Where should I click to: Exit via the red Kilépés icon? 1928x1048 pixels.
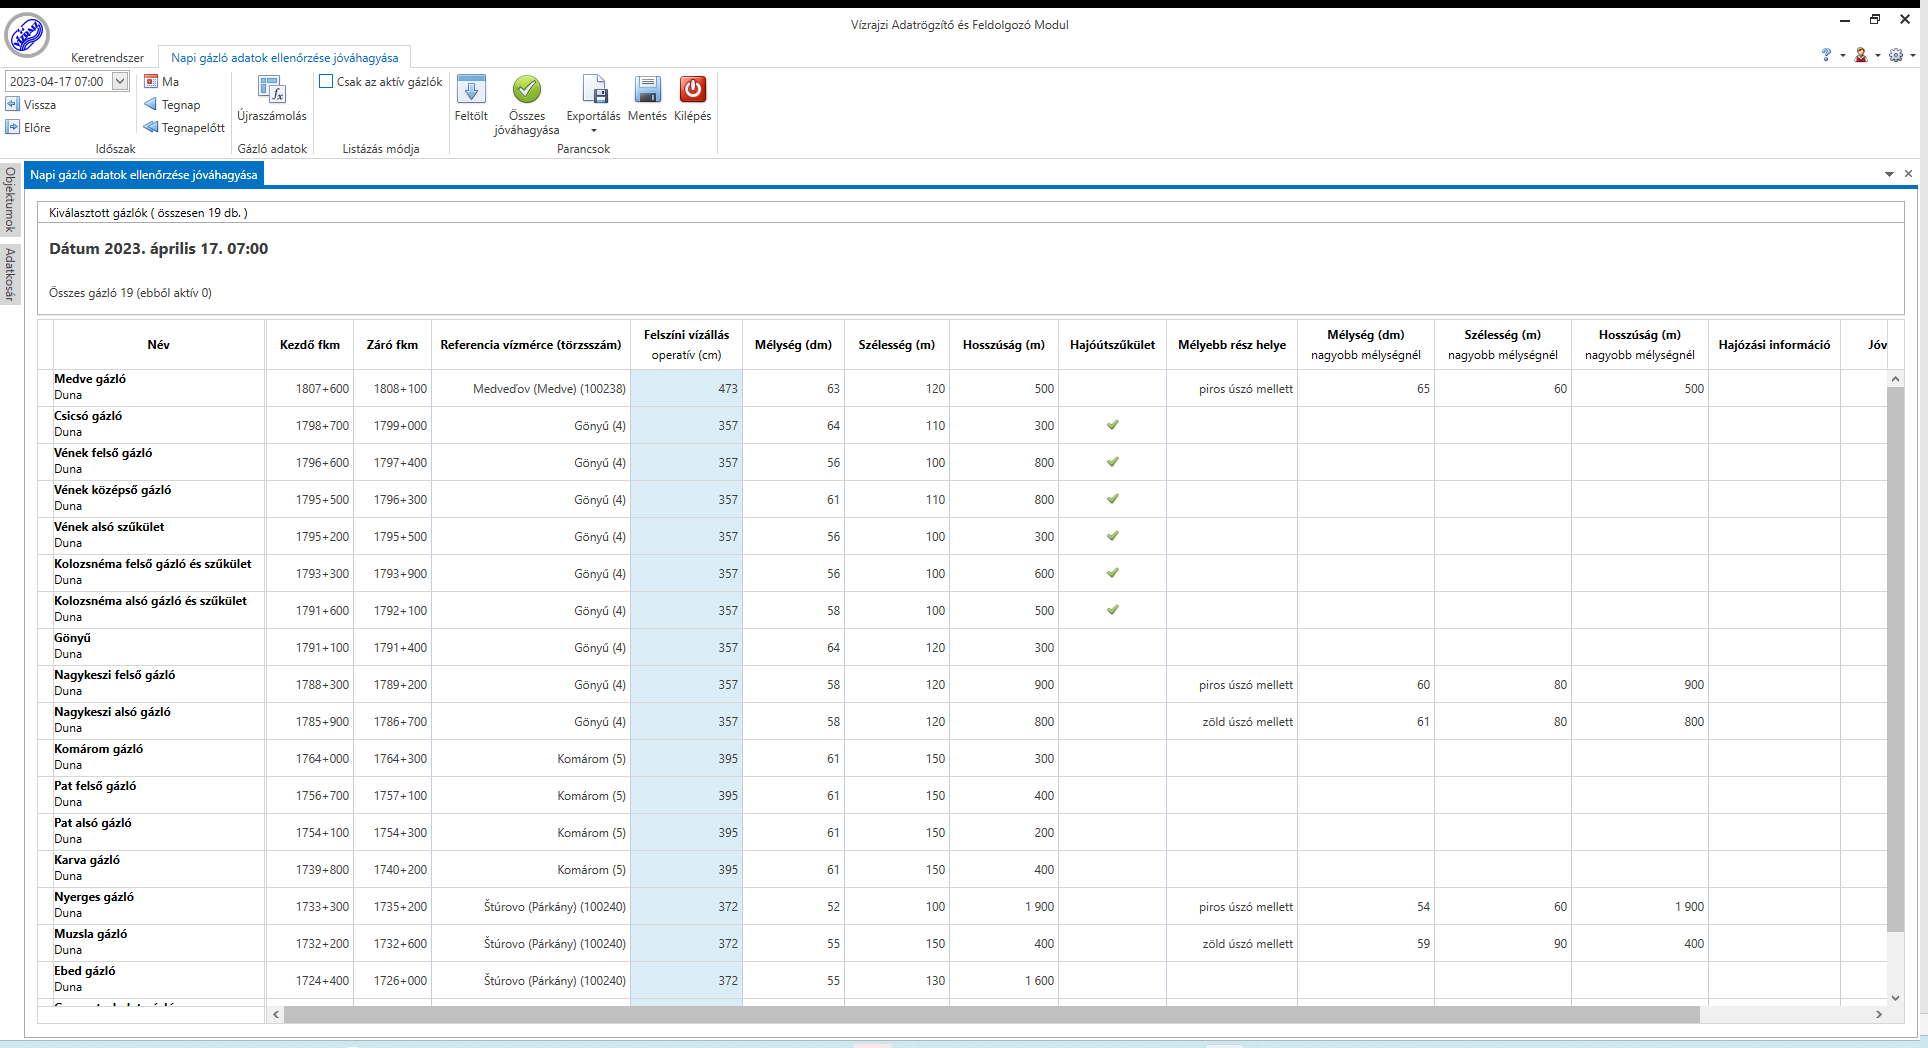(x=693, y=90)
